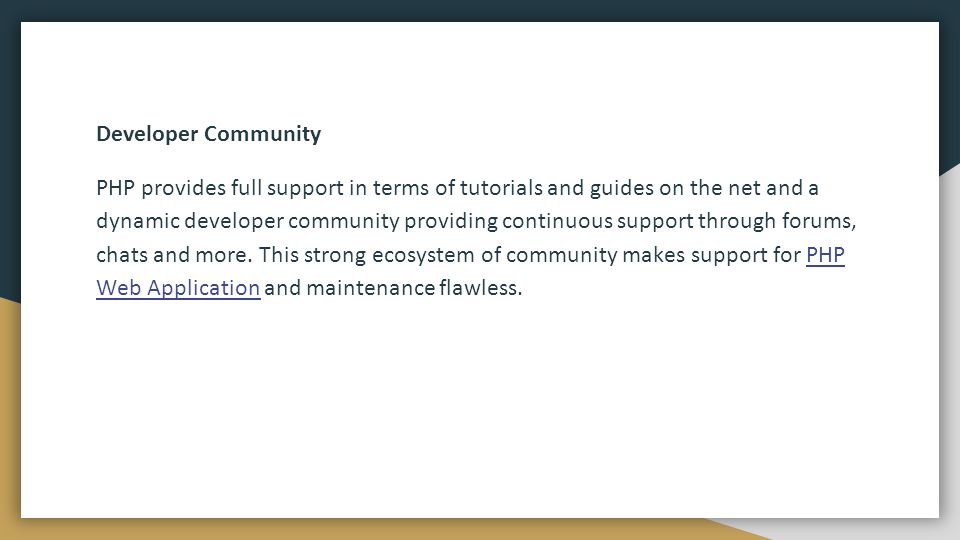Click the word 'tutorials' in the paragraph
960x540 pixels.
(501, 187)
